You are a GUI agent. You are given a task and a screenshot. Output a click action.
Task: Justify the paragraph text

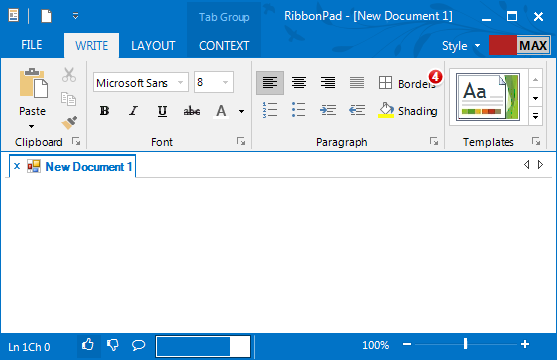[x=357, y=83]
